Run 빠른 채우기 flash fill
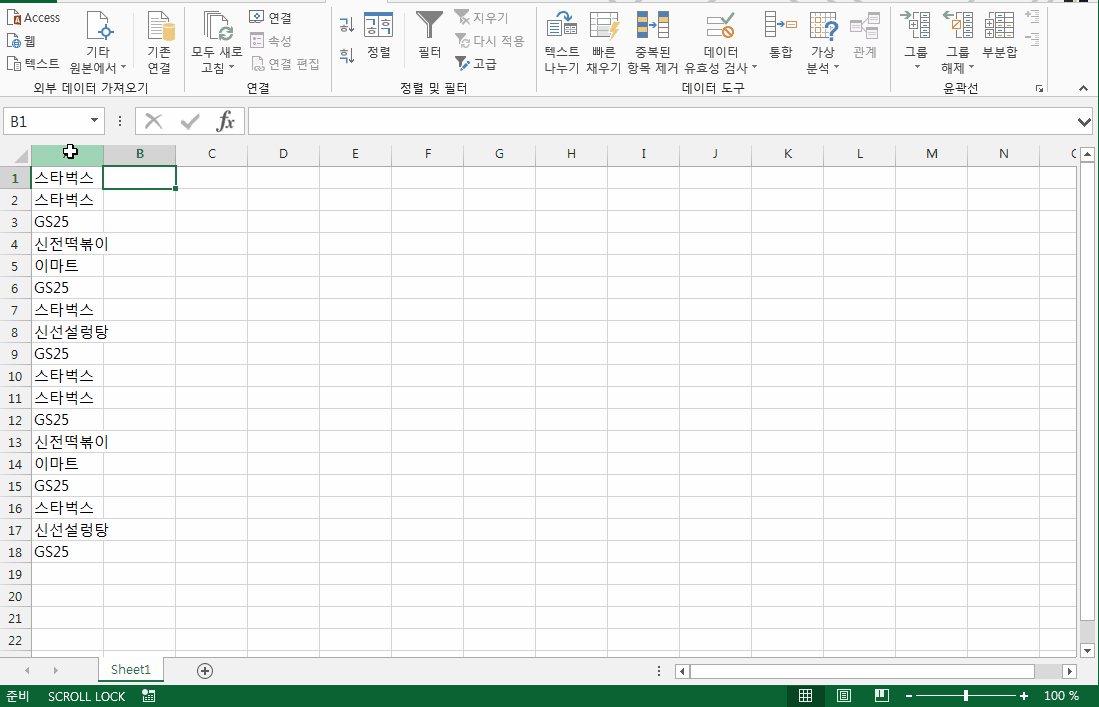The width and height of the screenshot is (1099, 707). tap(603, 42)
